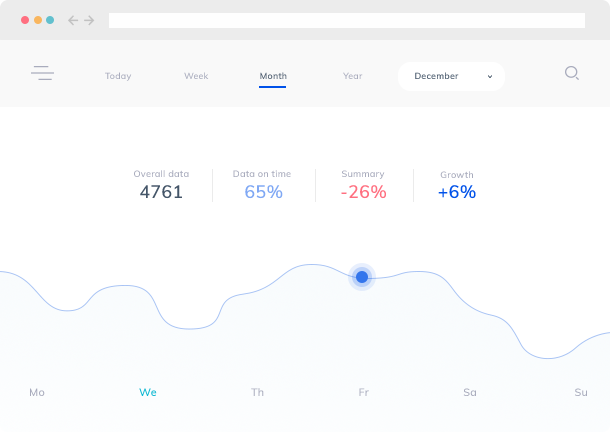Click the Growth +6% stat
Viewport: 610px width, 432px height.
coord(457,185)
